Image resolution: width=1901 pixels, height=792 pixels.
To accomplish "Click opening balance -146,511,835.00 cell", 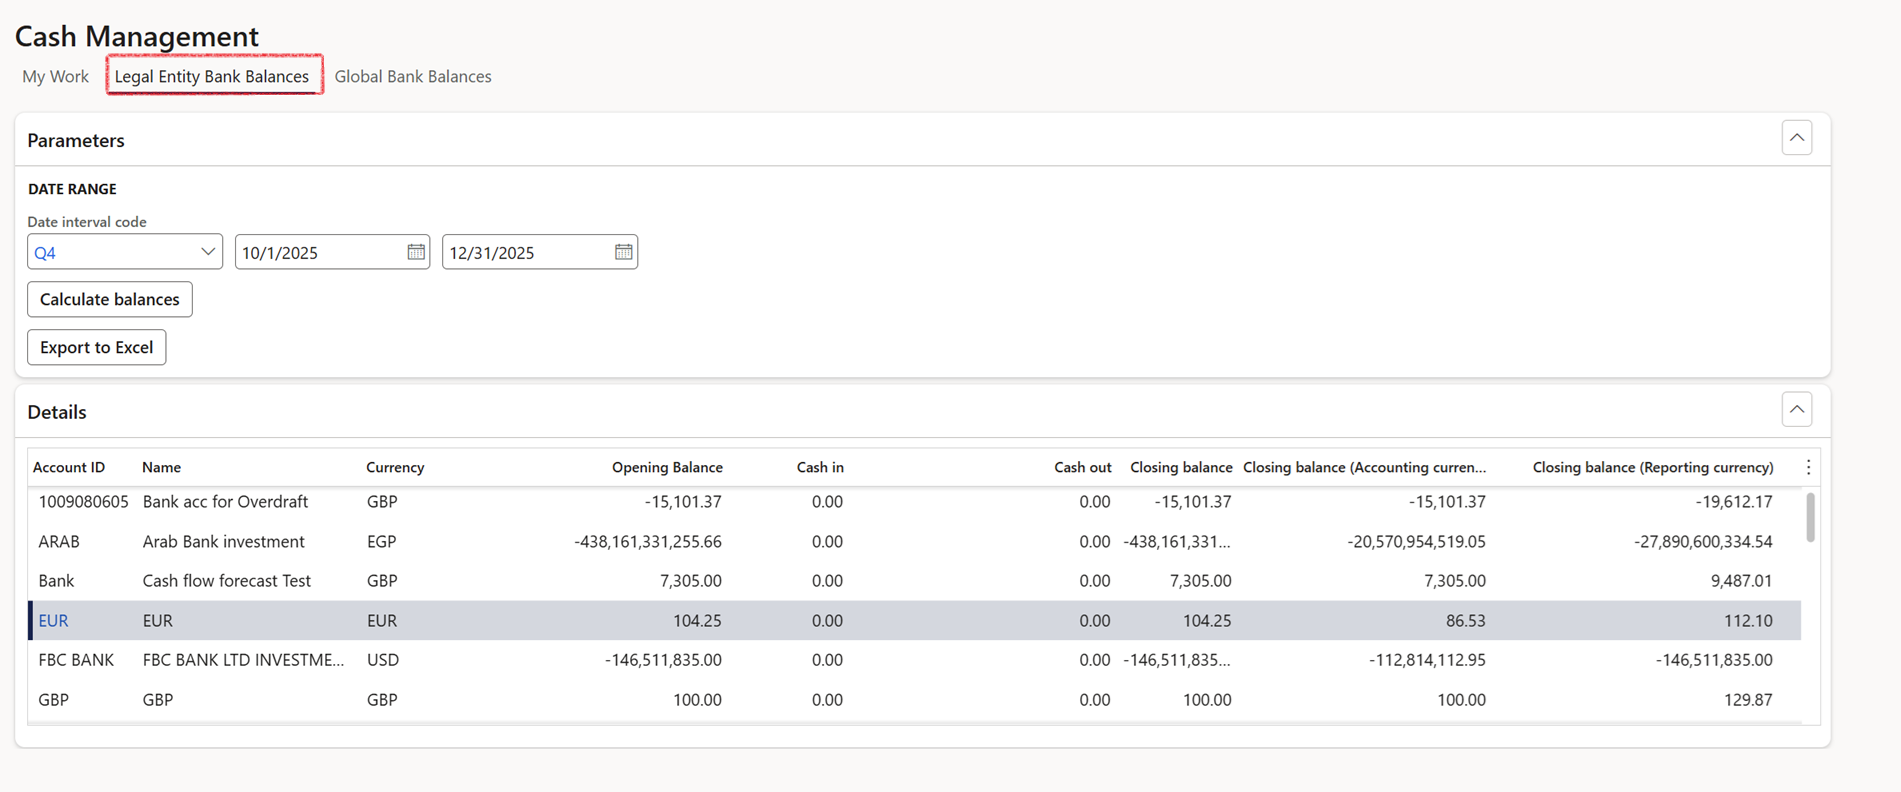I will (x=663, y=660).
